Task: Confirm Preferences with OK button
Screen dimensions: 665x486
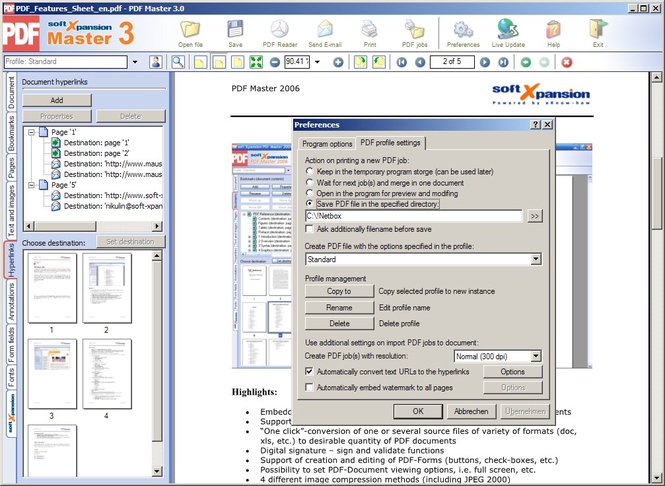Action: pyautogui.click(x=418, y=411)
